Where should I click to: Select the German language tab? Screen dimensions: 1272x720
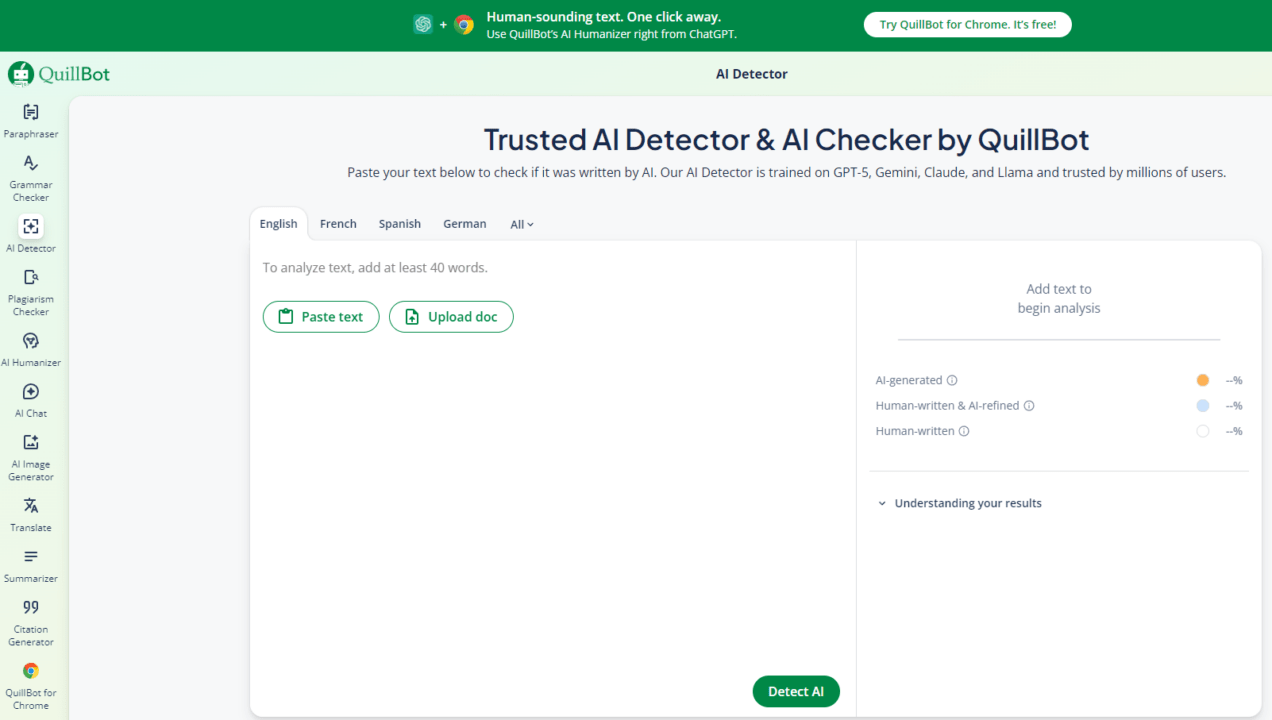click(464, 224)
